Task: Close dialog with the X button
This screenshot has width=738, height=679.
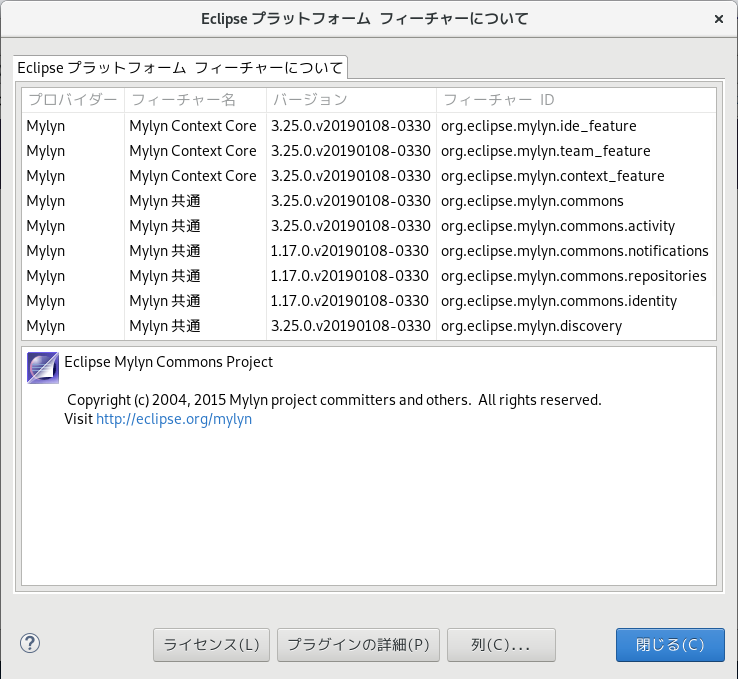Action: pyautogui.click(x=719, y=19)
